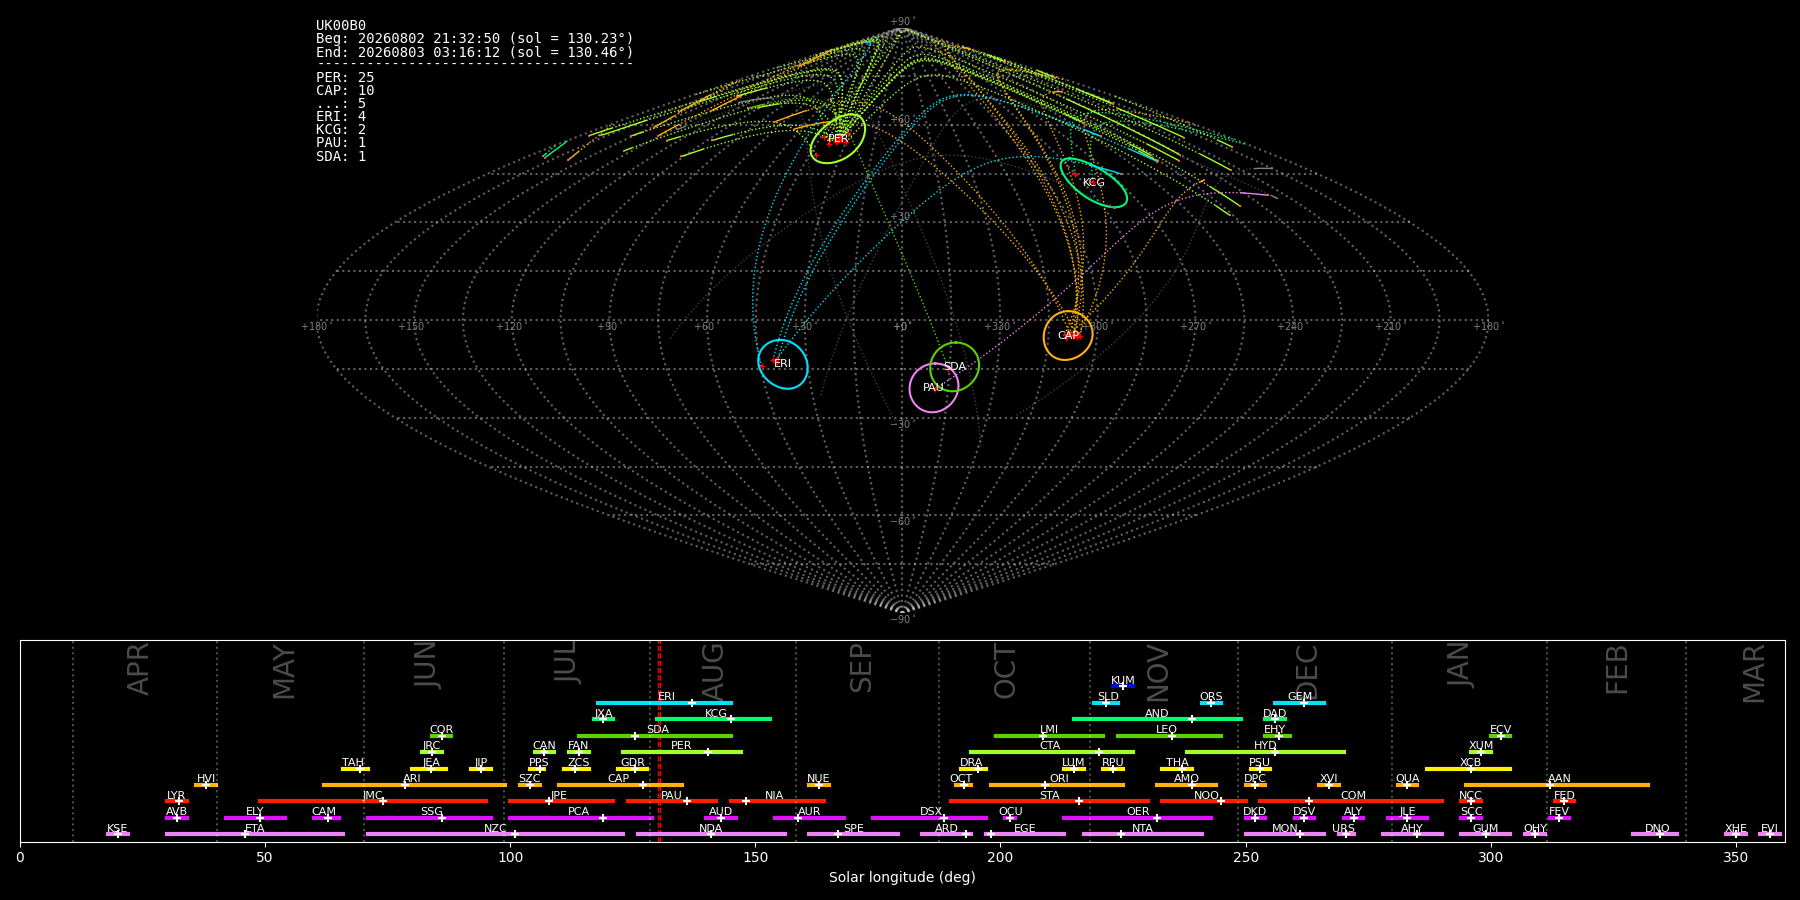Click the green SDA radiant circle
Screen dimensions: 1800x900
955,366
